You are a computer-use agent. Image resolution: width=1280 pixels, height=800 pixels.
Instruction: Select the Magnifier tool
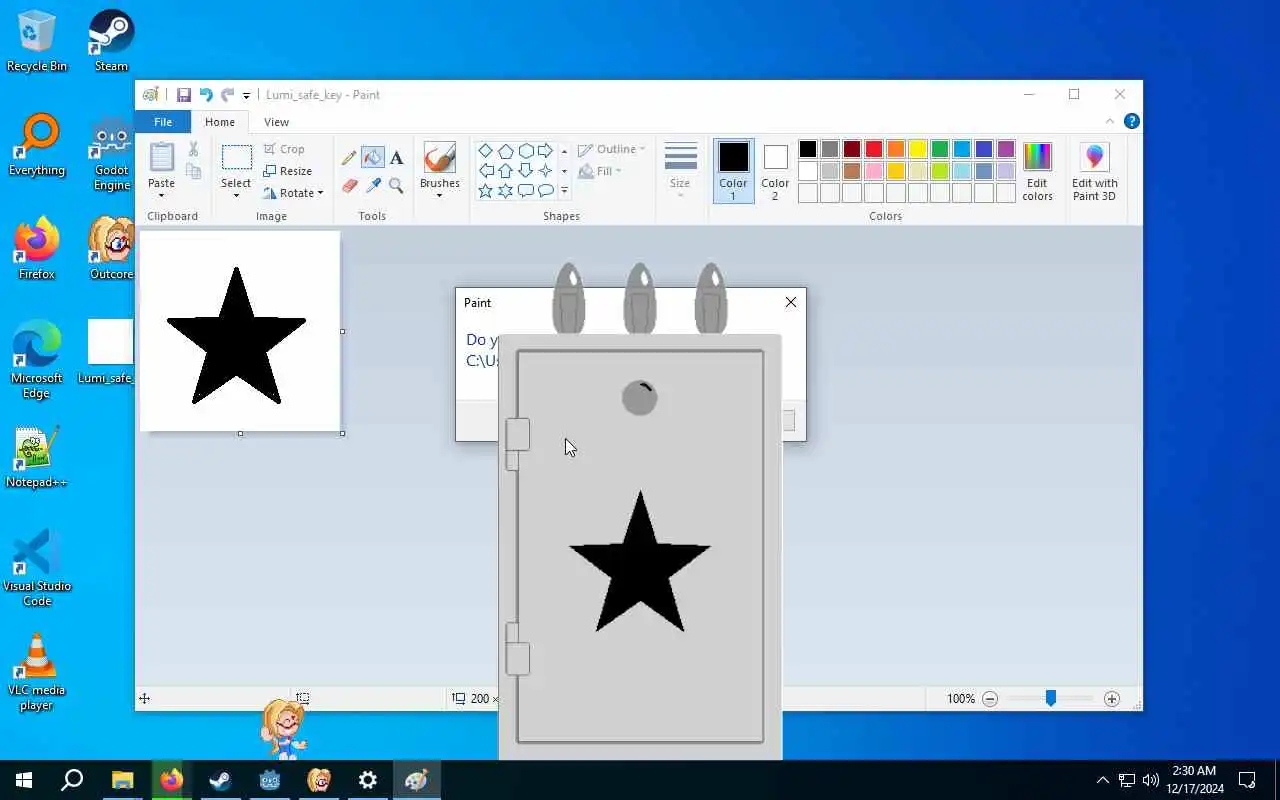pyautogui.click(x=396, y=185)
